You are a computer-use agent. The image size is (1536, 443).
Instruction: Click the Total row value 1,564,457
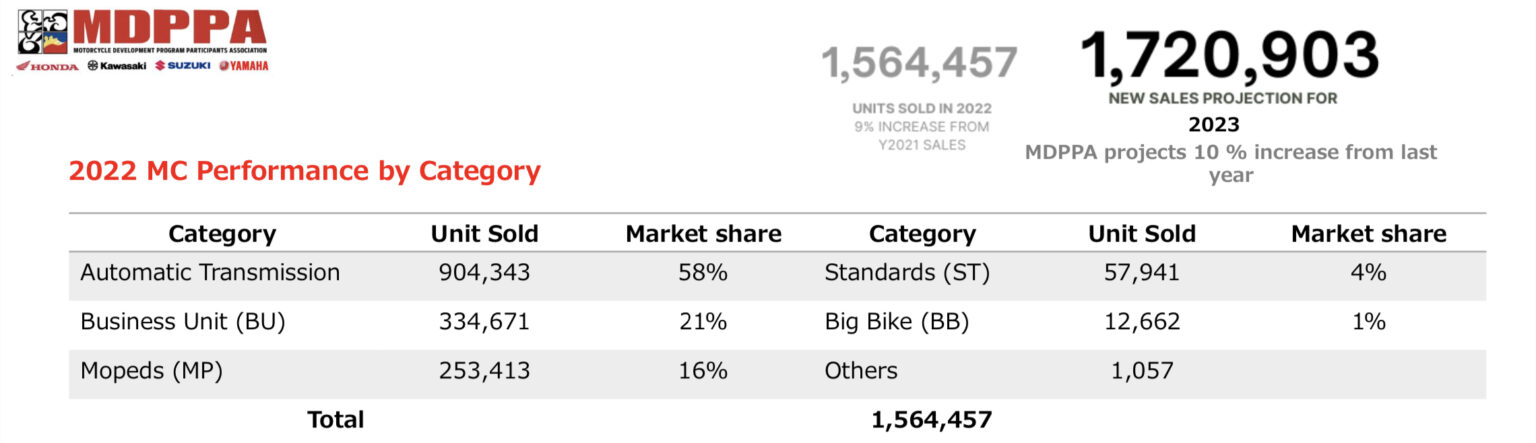pyautogui.click(x=932, y=420)
